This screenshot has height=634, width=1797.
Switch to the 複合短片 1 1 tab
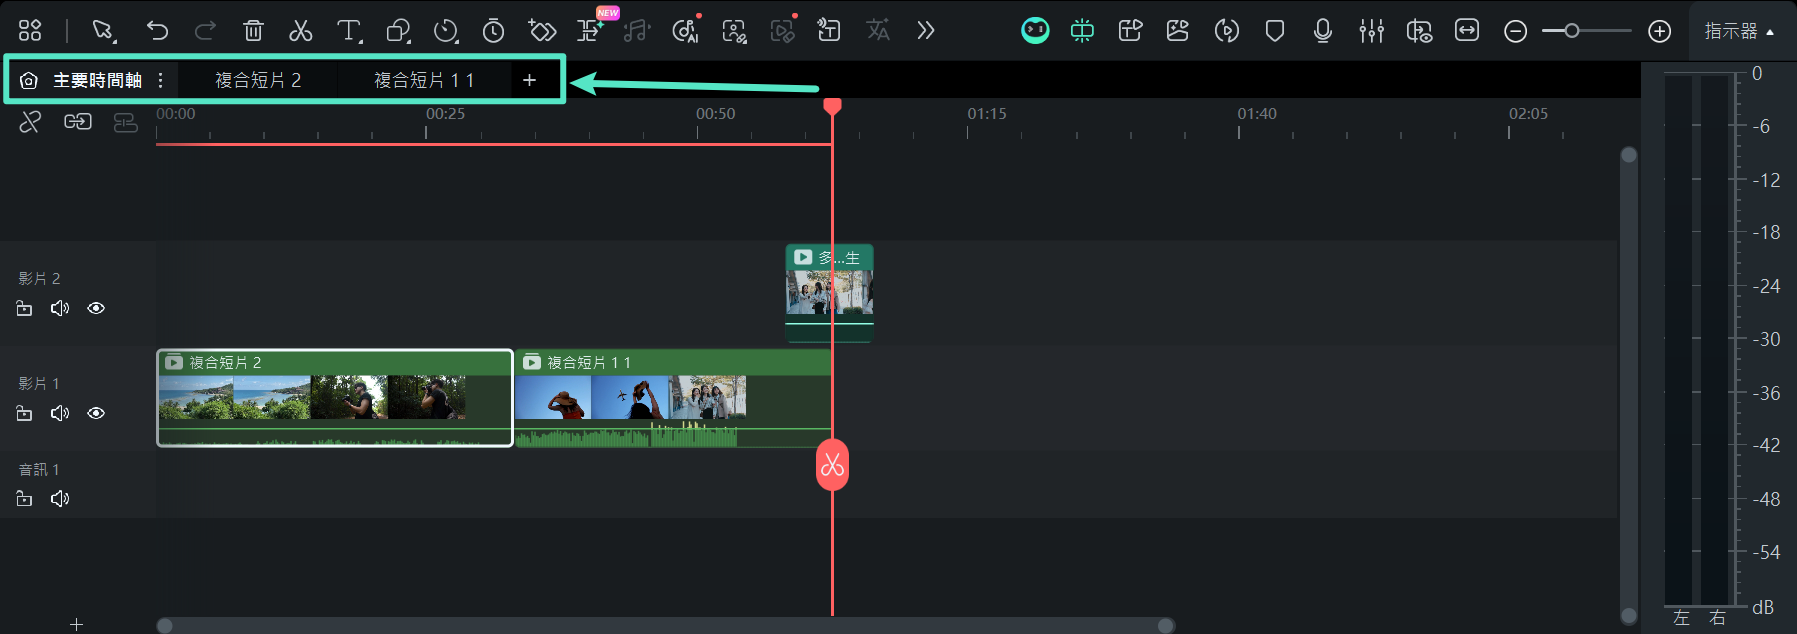click(424, 80)
